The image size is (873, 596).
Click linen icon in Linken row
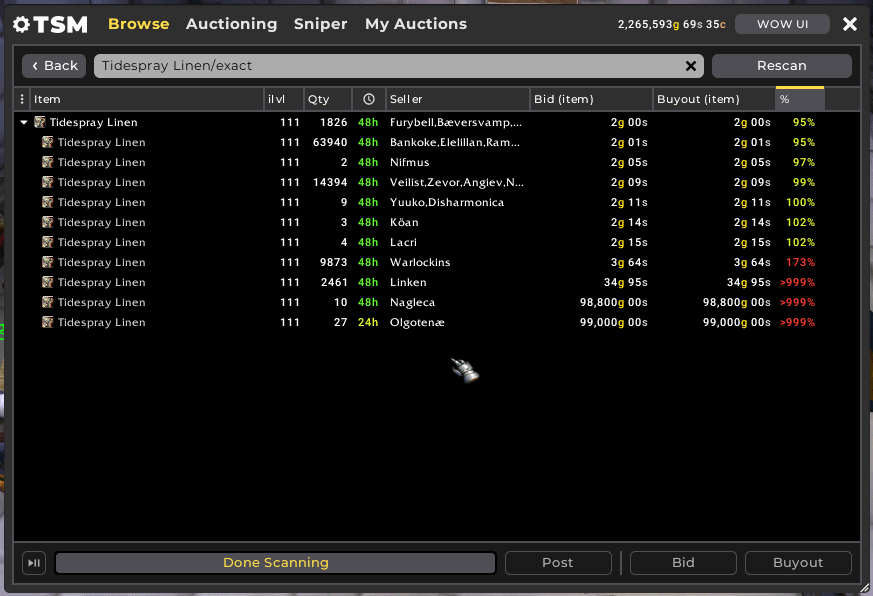(47, 282)
